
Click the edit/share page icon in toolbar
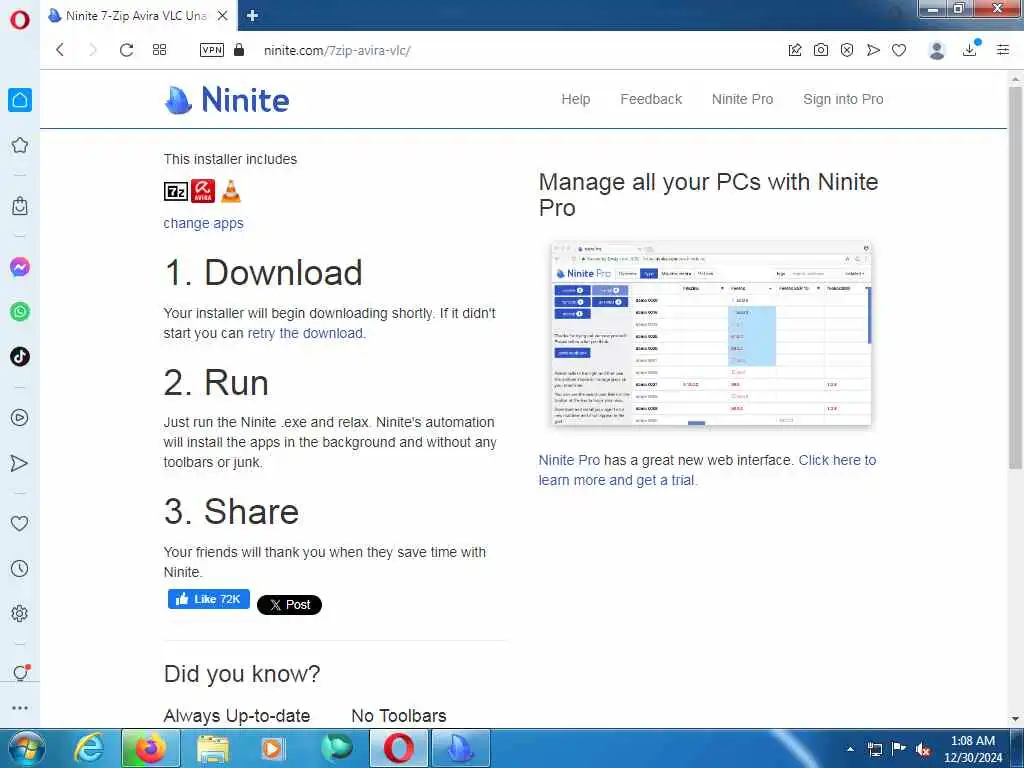795,50
